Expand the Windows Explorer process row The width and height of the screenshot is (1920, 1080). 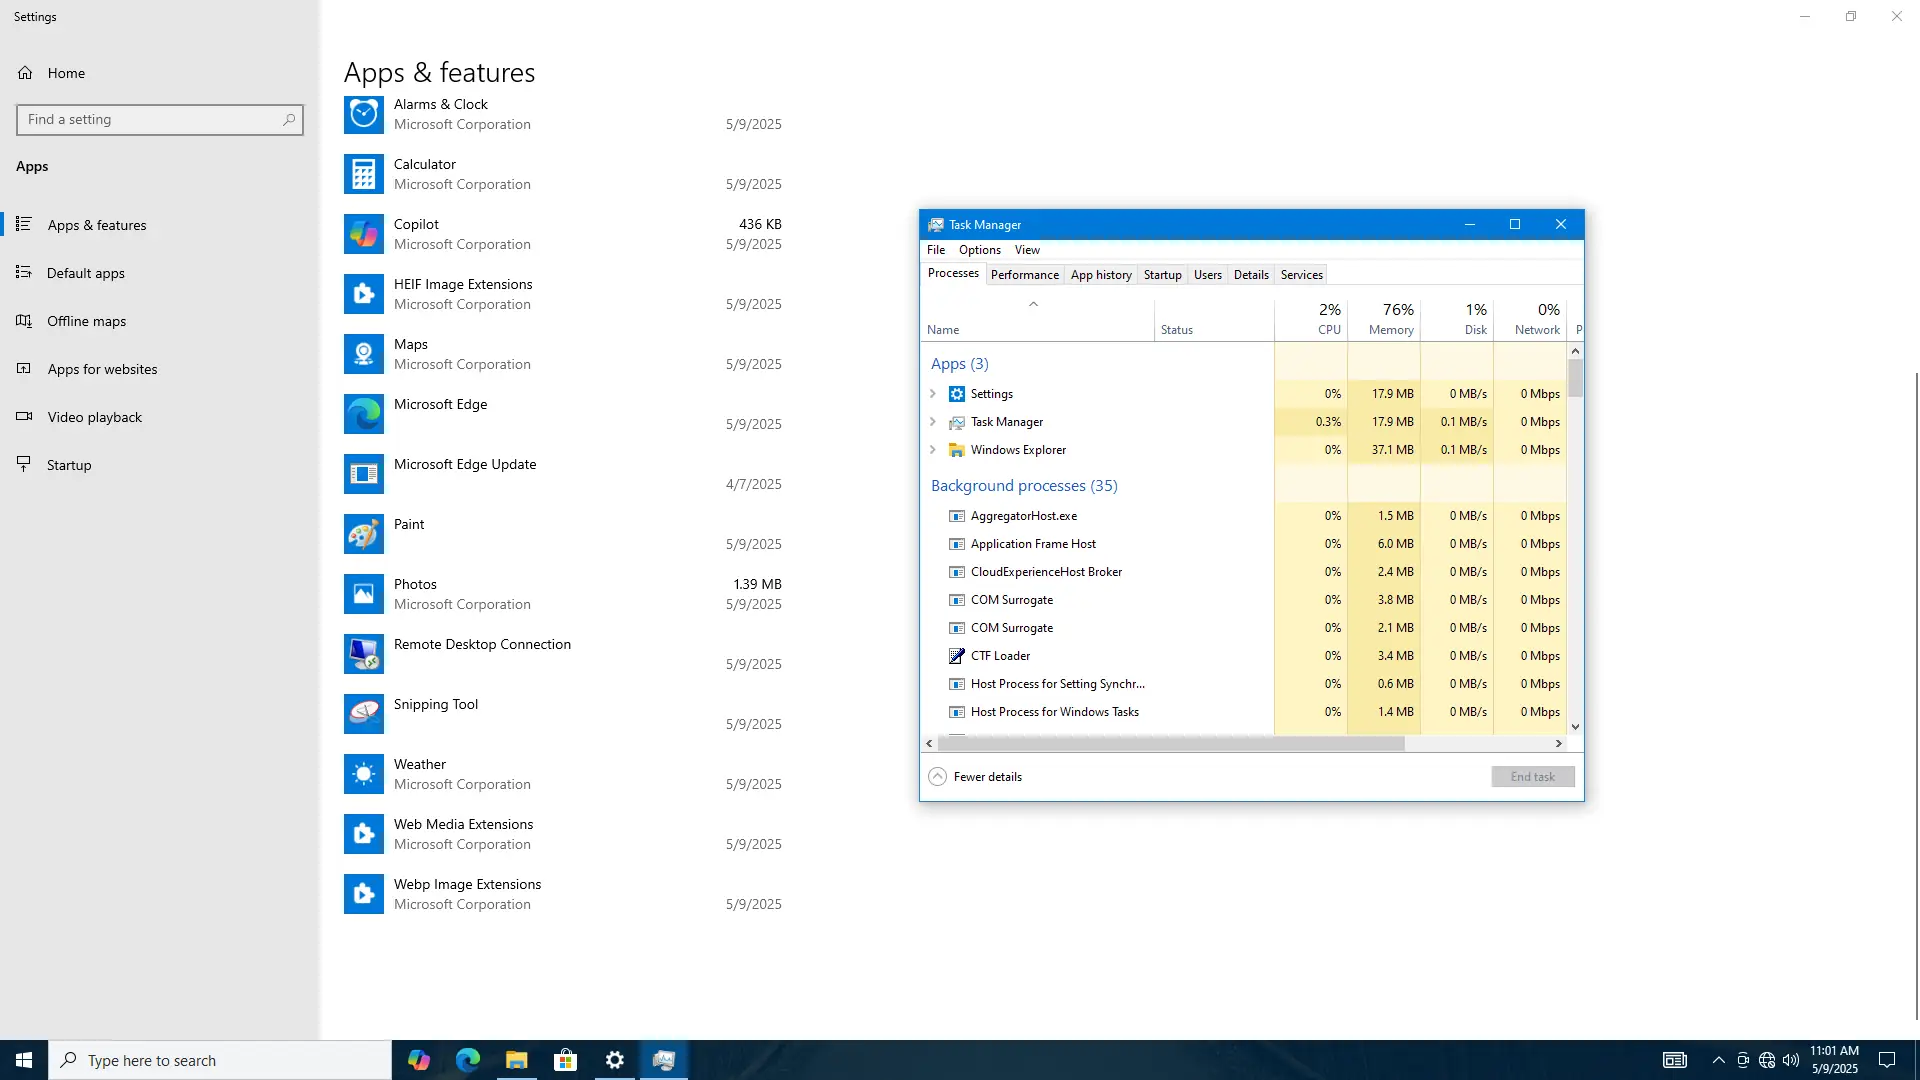point(933,450)
